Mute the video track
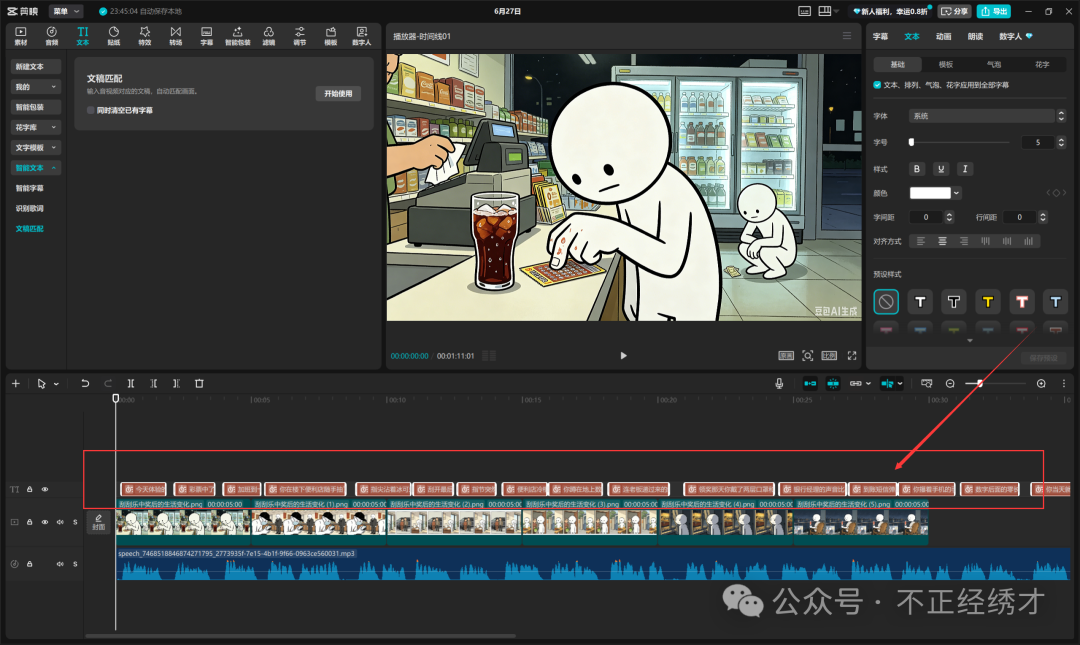This screenshot has width=1080, height=645. [60, 522]
